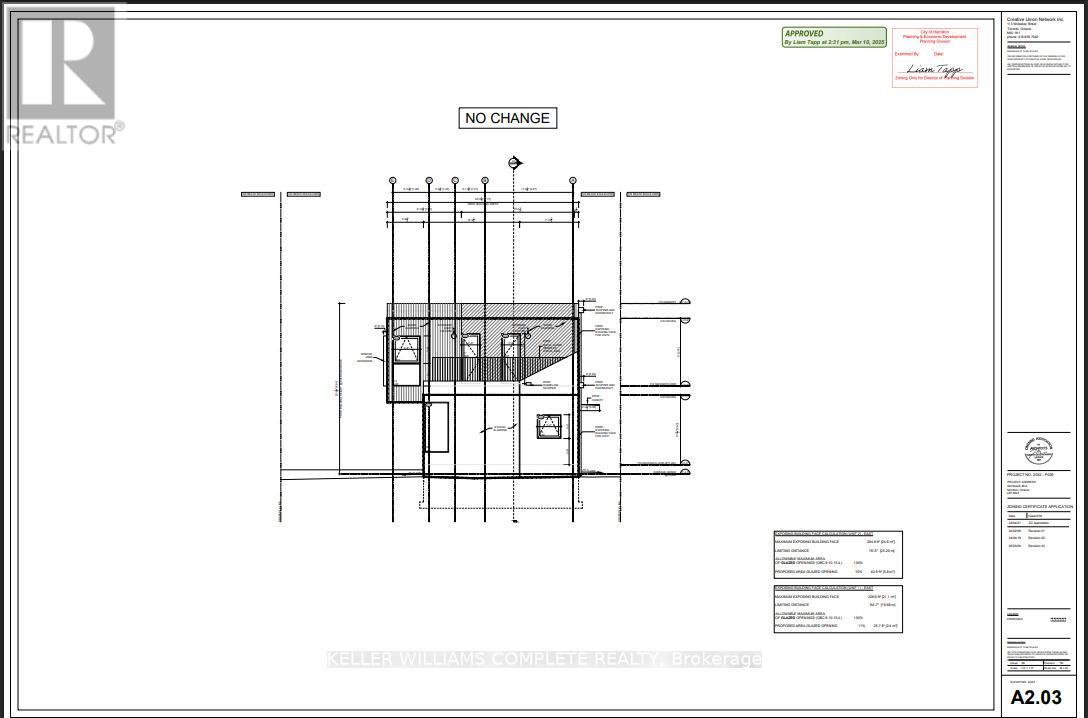Click the Liam Tapp signature
This screenshot has width=1088, height=718.
click(933, 69)
